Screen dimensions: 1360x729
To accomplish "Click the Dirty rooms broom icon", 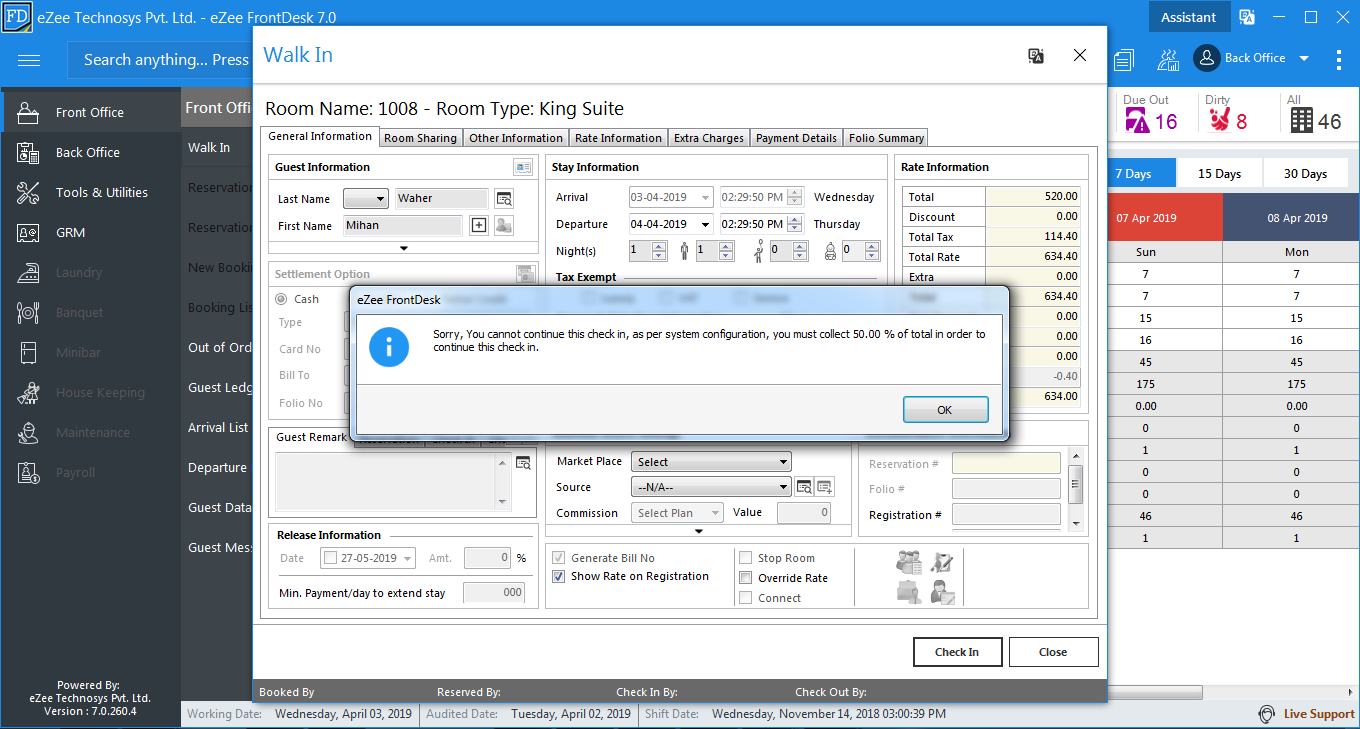I will click(1218, 121).
